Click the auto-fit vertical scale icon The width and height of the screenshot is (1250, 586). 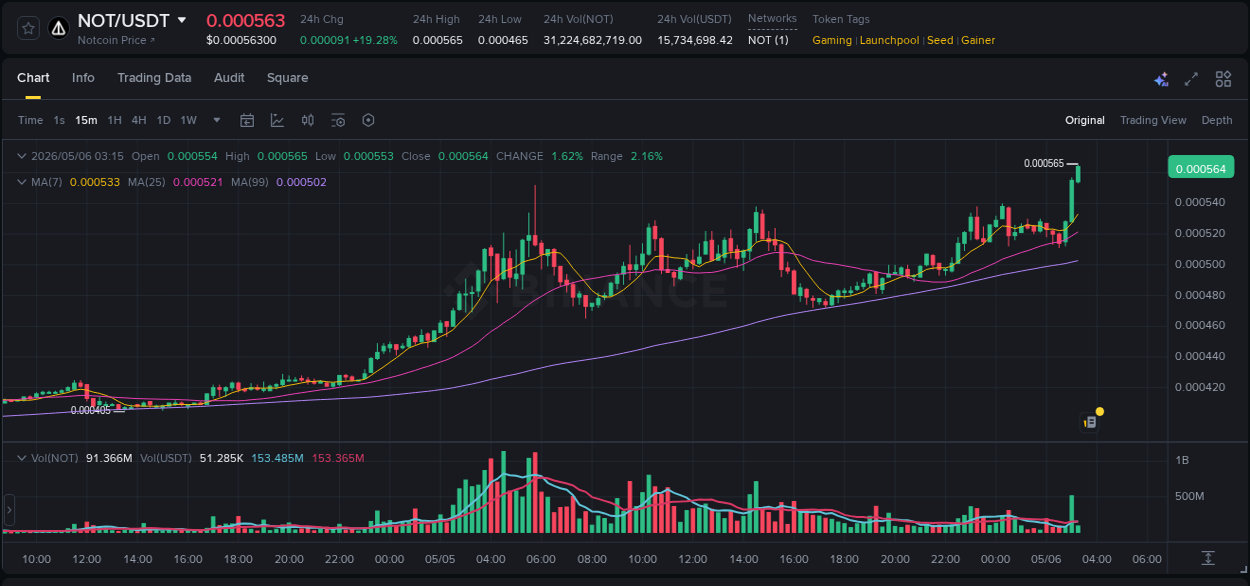click(x=1208, y=558)
